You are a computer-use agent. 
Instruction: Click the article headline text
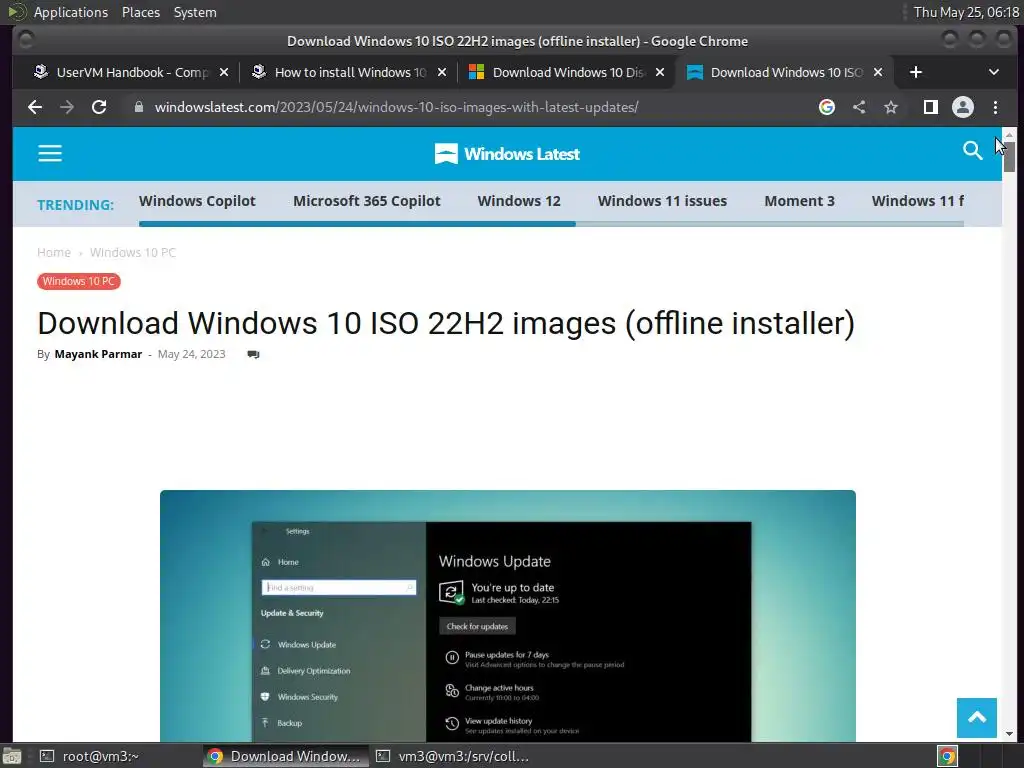(446, 323)
